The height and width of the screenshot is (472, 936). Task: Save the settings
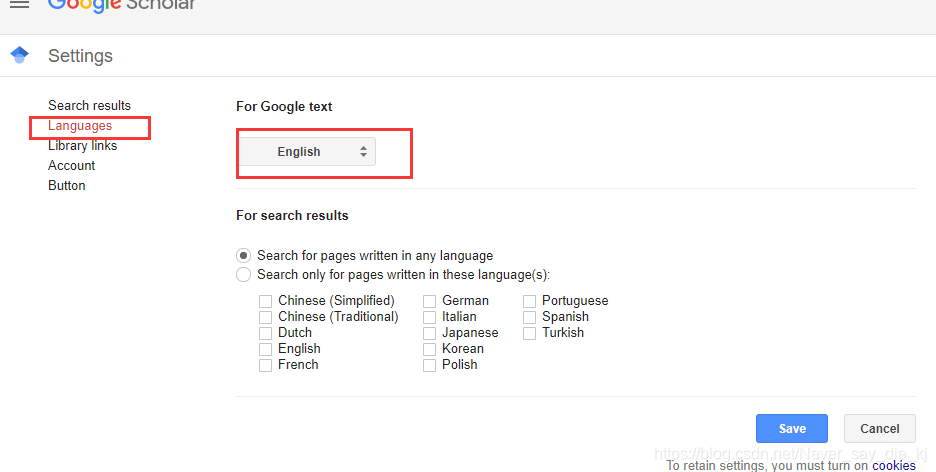click(x=792, y=428)
